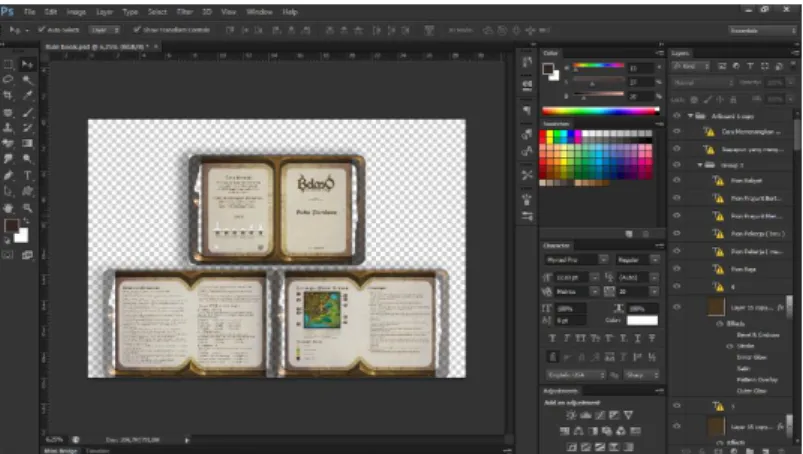
Task: Collapse the Artboard 1 copy group
Action: (690, 116)
